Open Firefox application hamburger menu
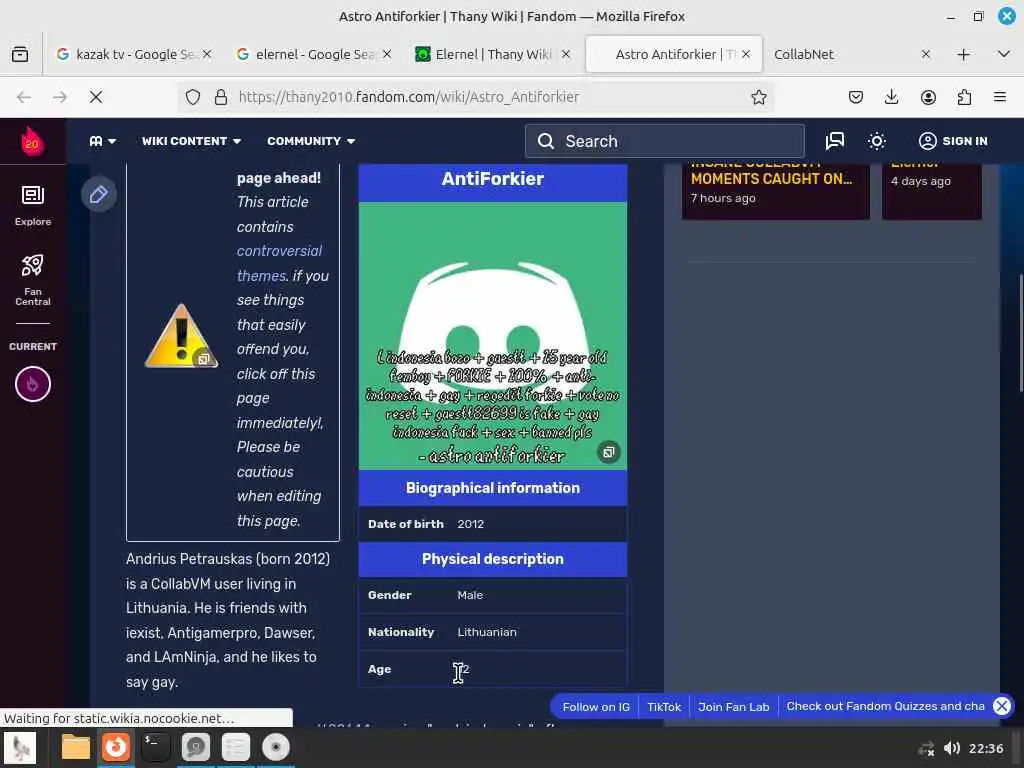The height and width of the screenshot is (768, 1024). [1000, 97]
